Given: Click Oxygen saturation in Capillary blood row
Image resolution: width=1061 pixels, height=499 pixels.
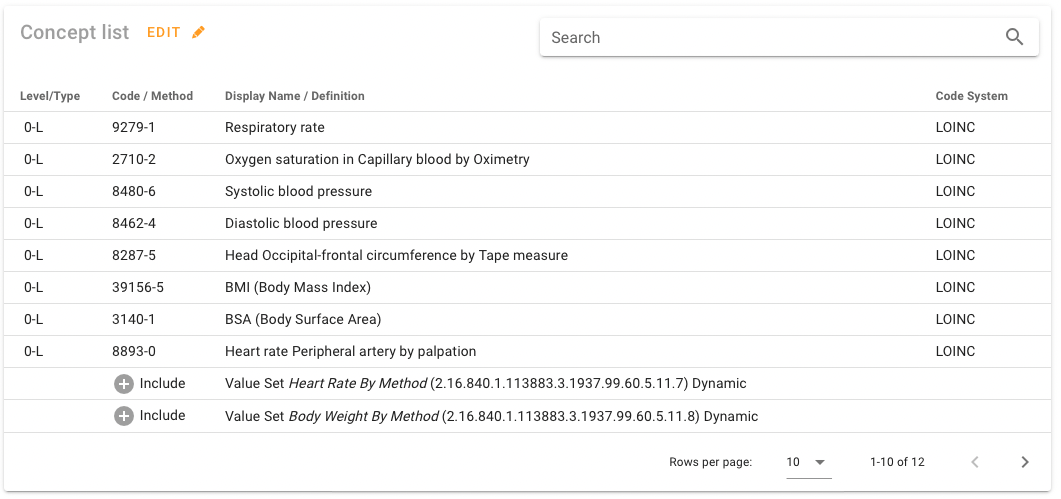Looking at the screenshot, I should click(x=377, y=160).
